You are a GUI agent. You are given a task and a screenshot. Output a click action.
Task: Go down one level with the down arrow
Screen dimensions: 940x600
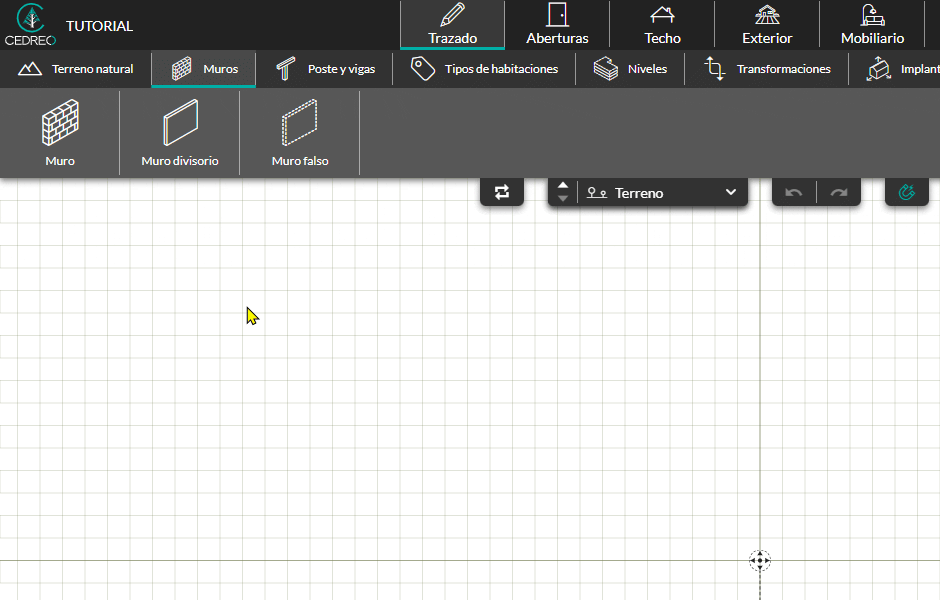[x=562, y=198]
